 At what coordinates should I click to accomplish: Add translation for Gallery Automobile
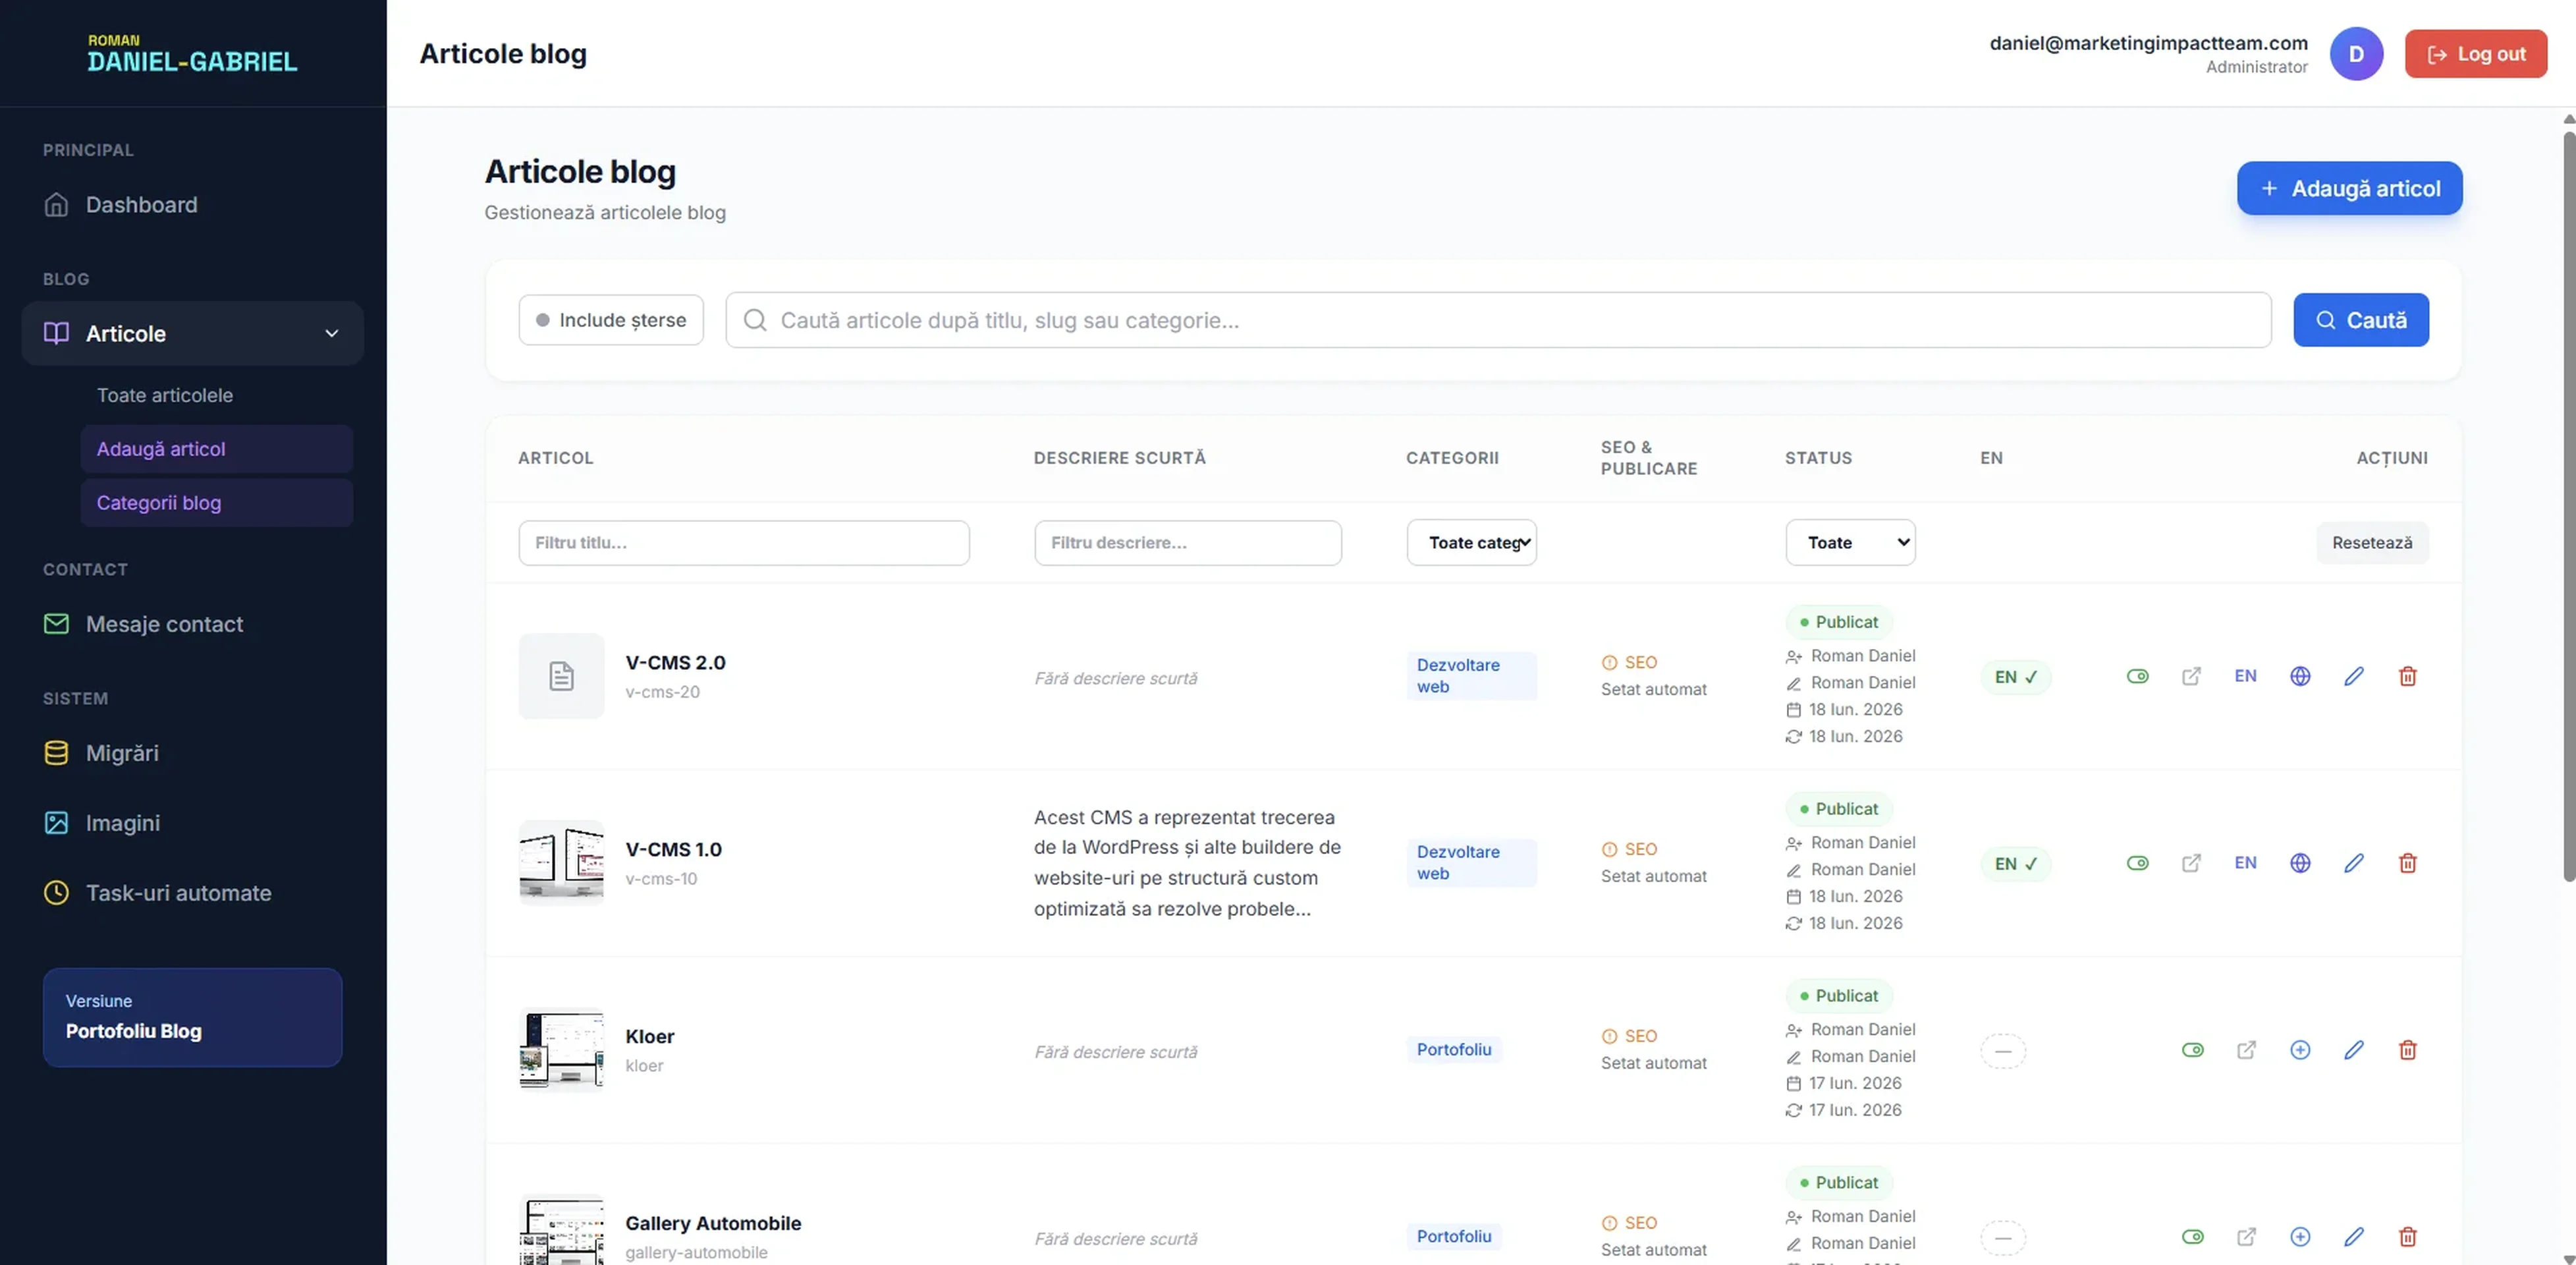tap(2300, 1237)
